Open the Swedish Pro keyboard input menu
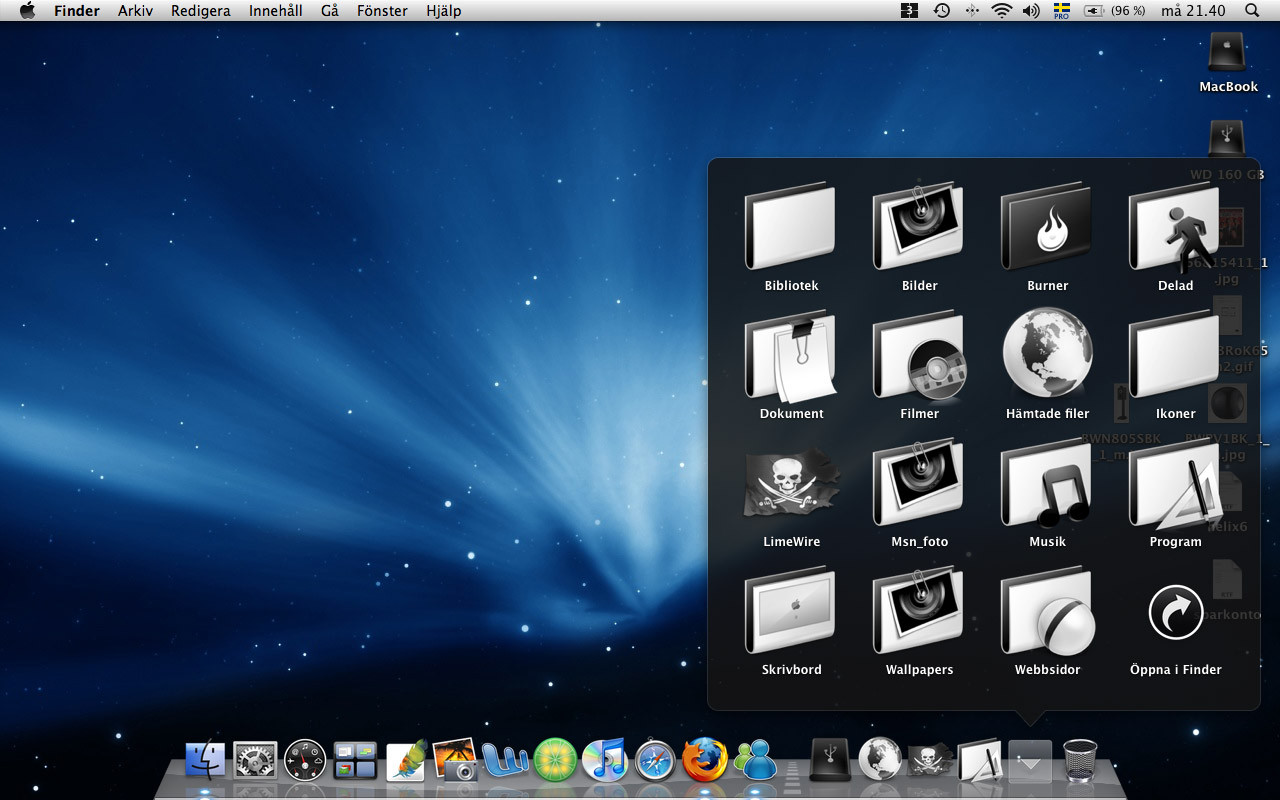 click(x=1062, y=11)
